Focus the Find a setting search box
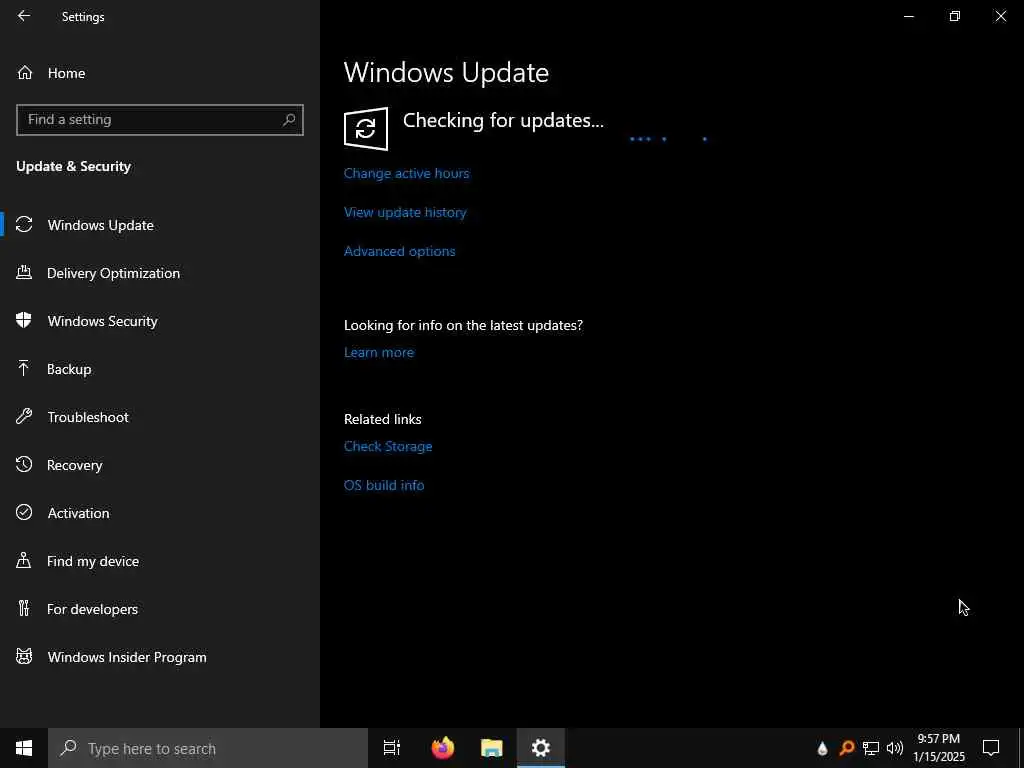This screenshot has height=768, width=1024. tap(160, 120)
